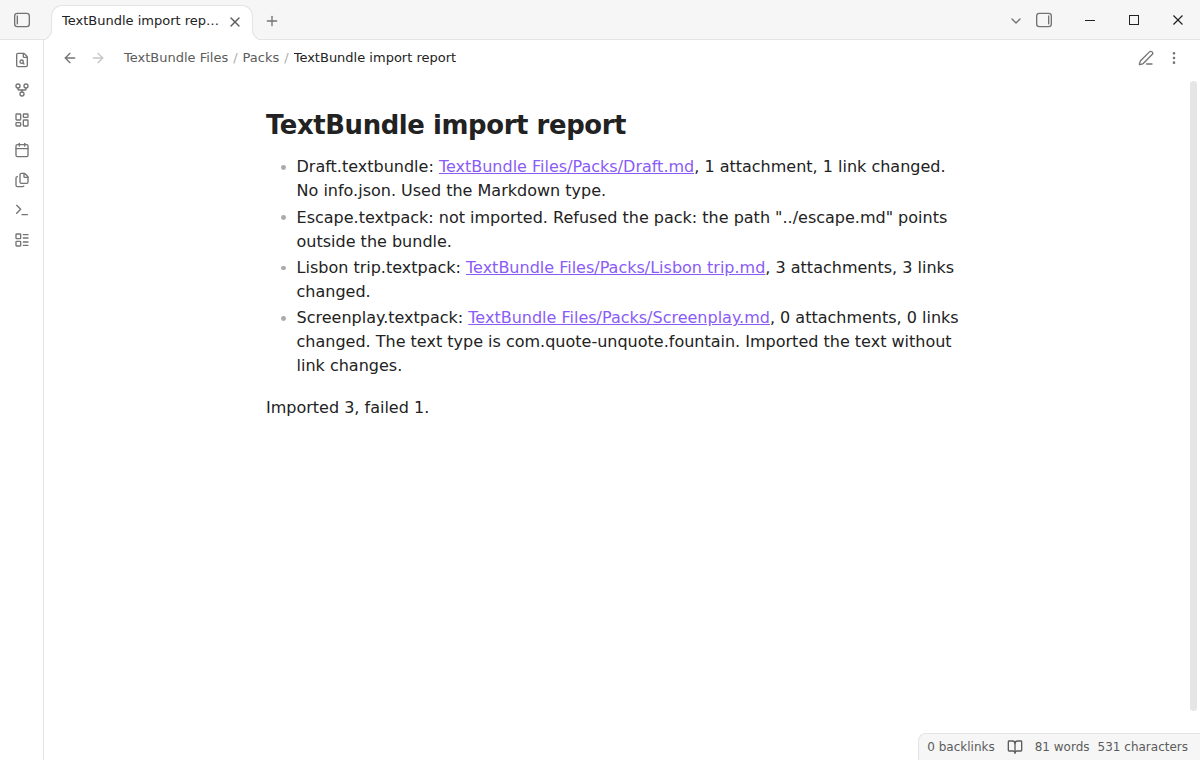
Task: Add a new tab with plus icon
Action: coord(272,21)
